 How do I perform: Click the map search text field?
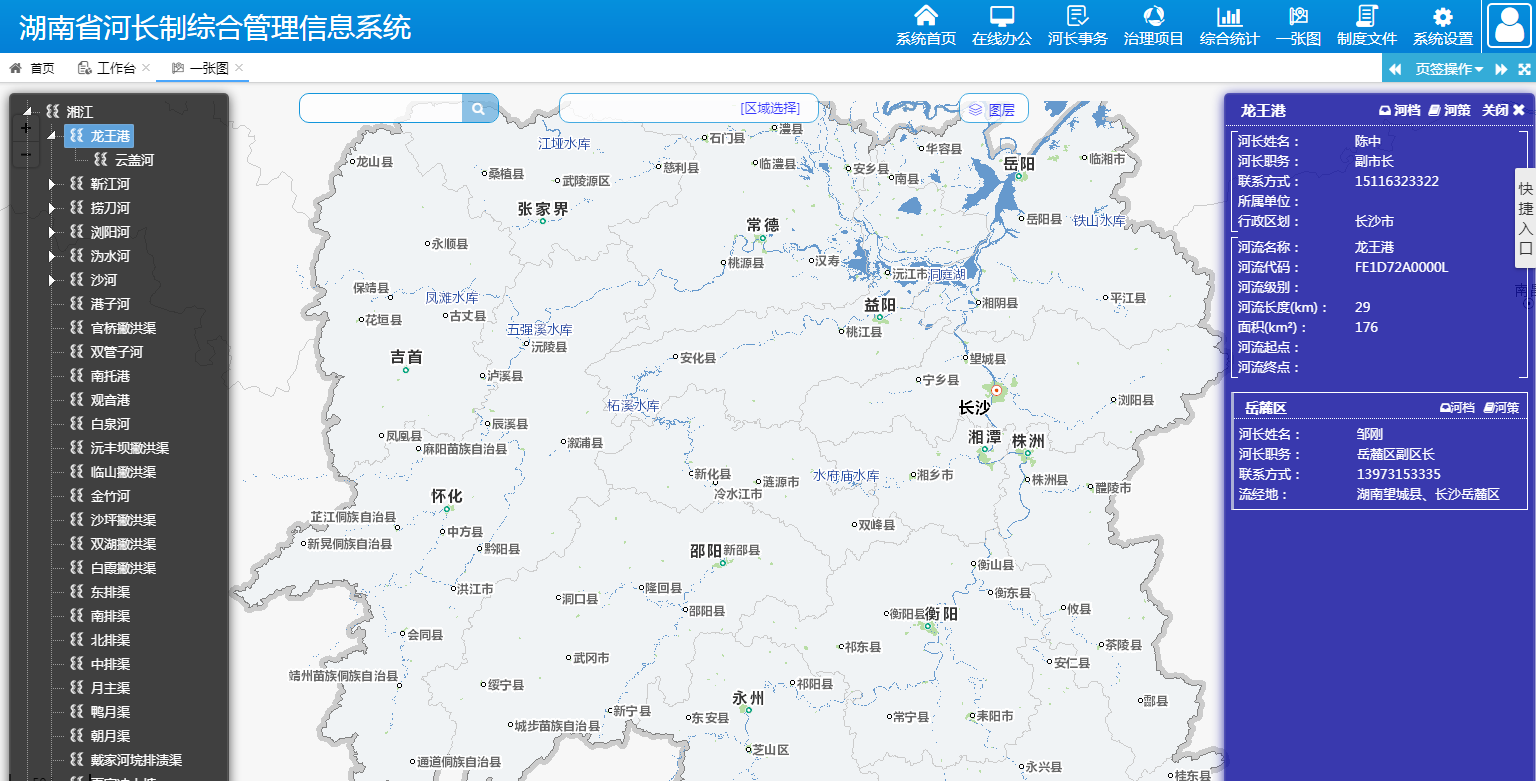point(381,109)
